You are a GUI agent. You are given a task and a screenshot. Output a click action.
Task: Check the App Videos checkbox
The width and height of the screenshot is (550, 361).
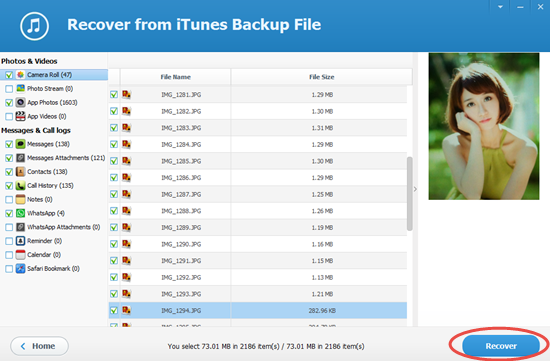click(x=9, y=116)
